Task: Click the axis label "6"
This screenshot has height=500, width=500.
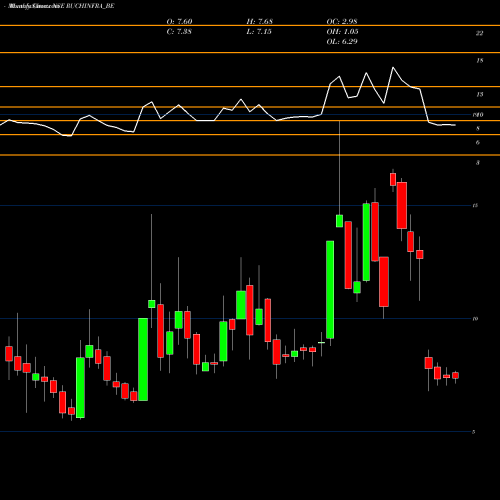Action: coord(478,142)
